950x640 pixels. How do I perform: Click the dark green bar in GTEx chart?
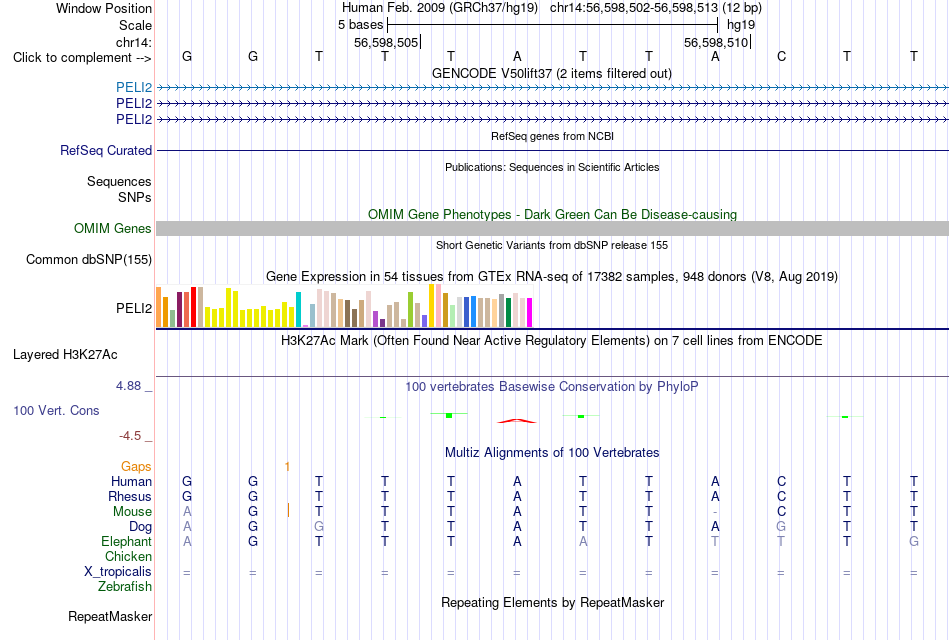coord(508,313)
